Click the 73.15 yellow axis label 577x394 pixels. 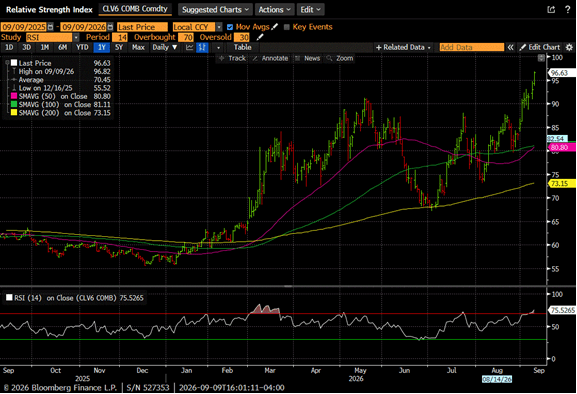coord(562,184)
